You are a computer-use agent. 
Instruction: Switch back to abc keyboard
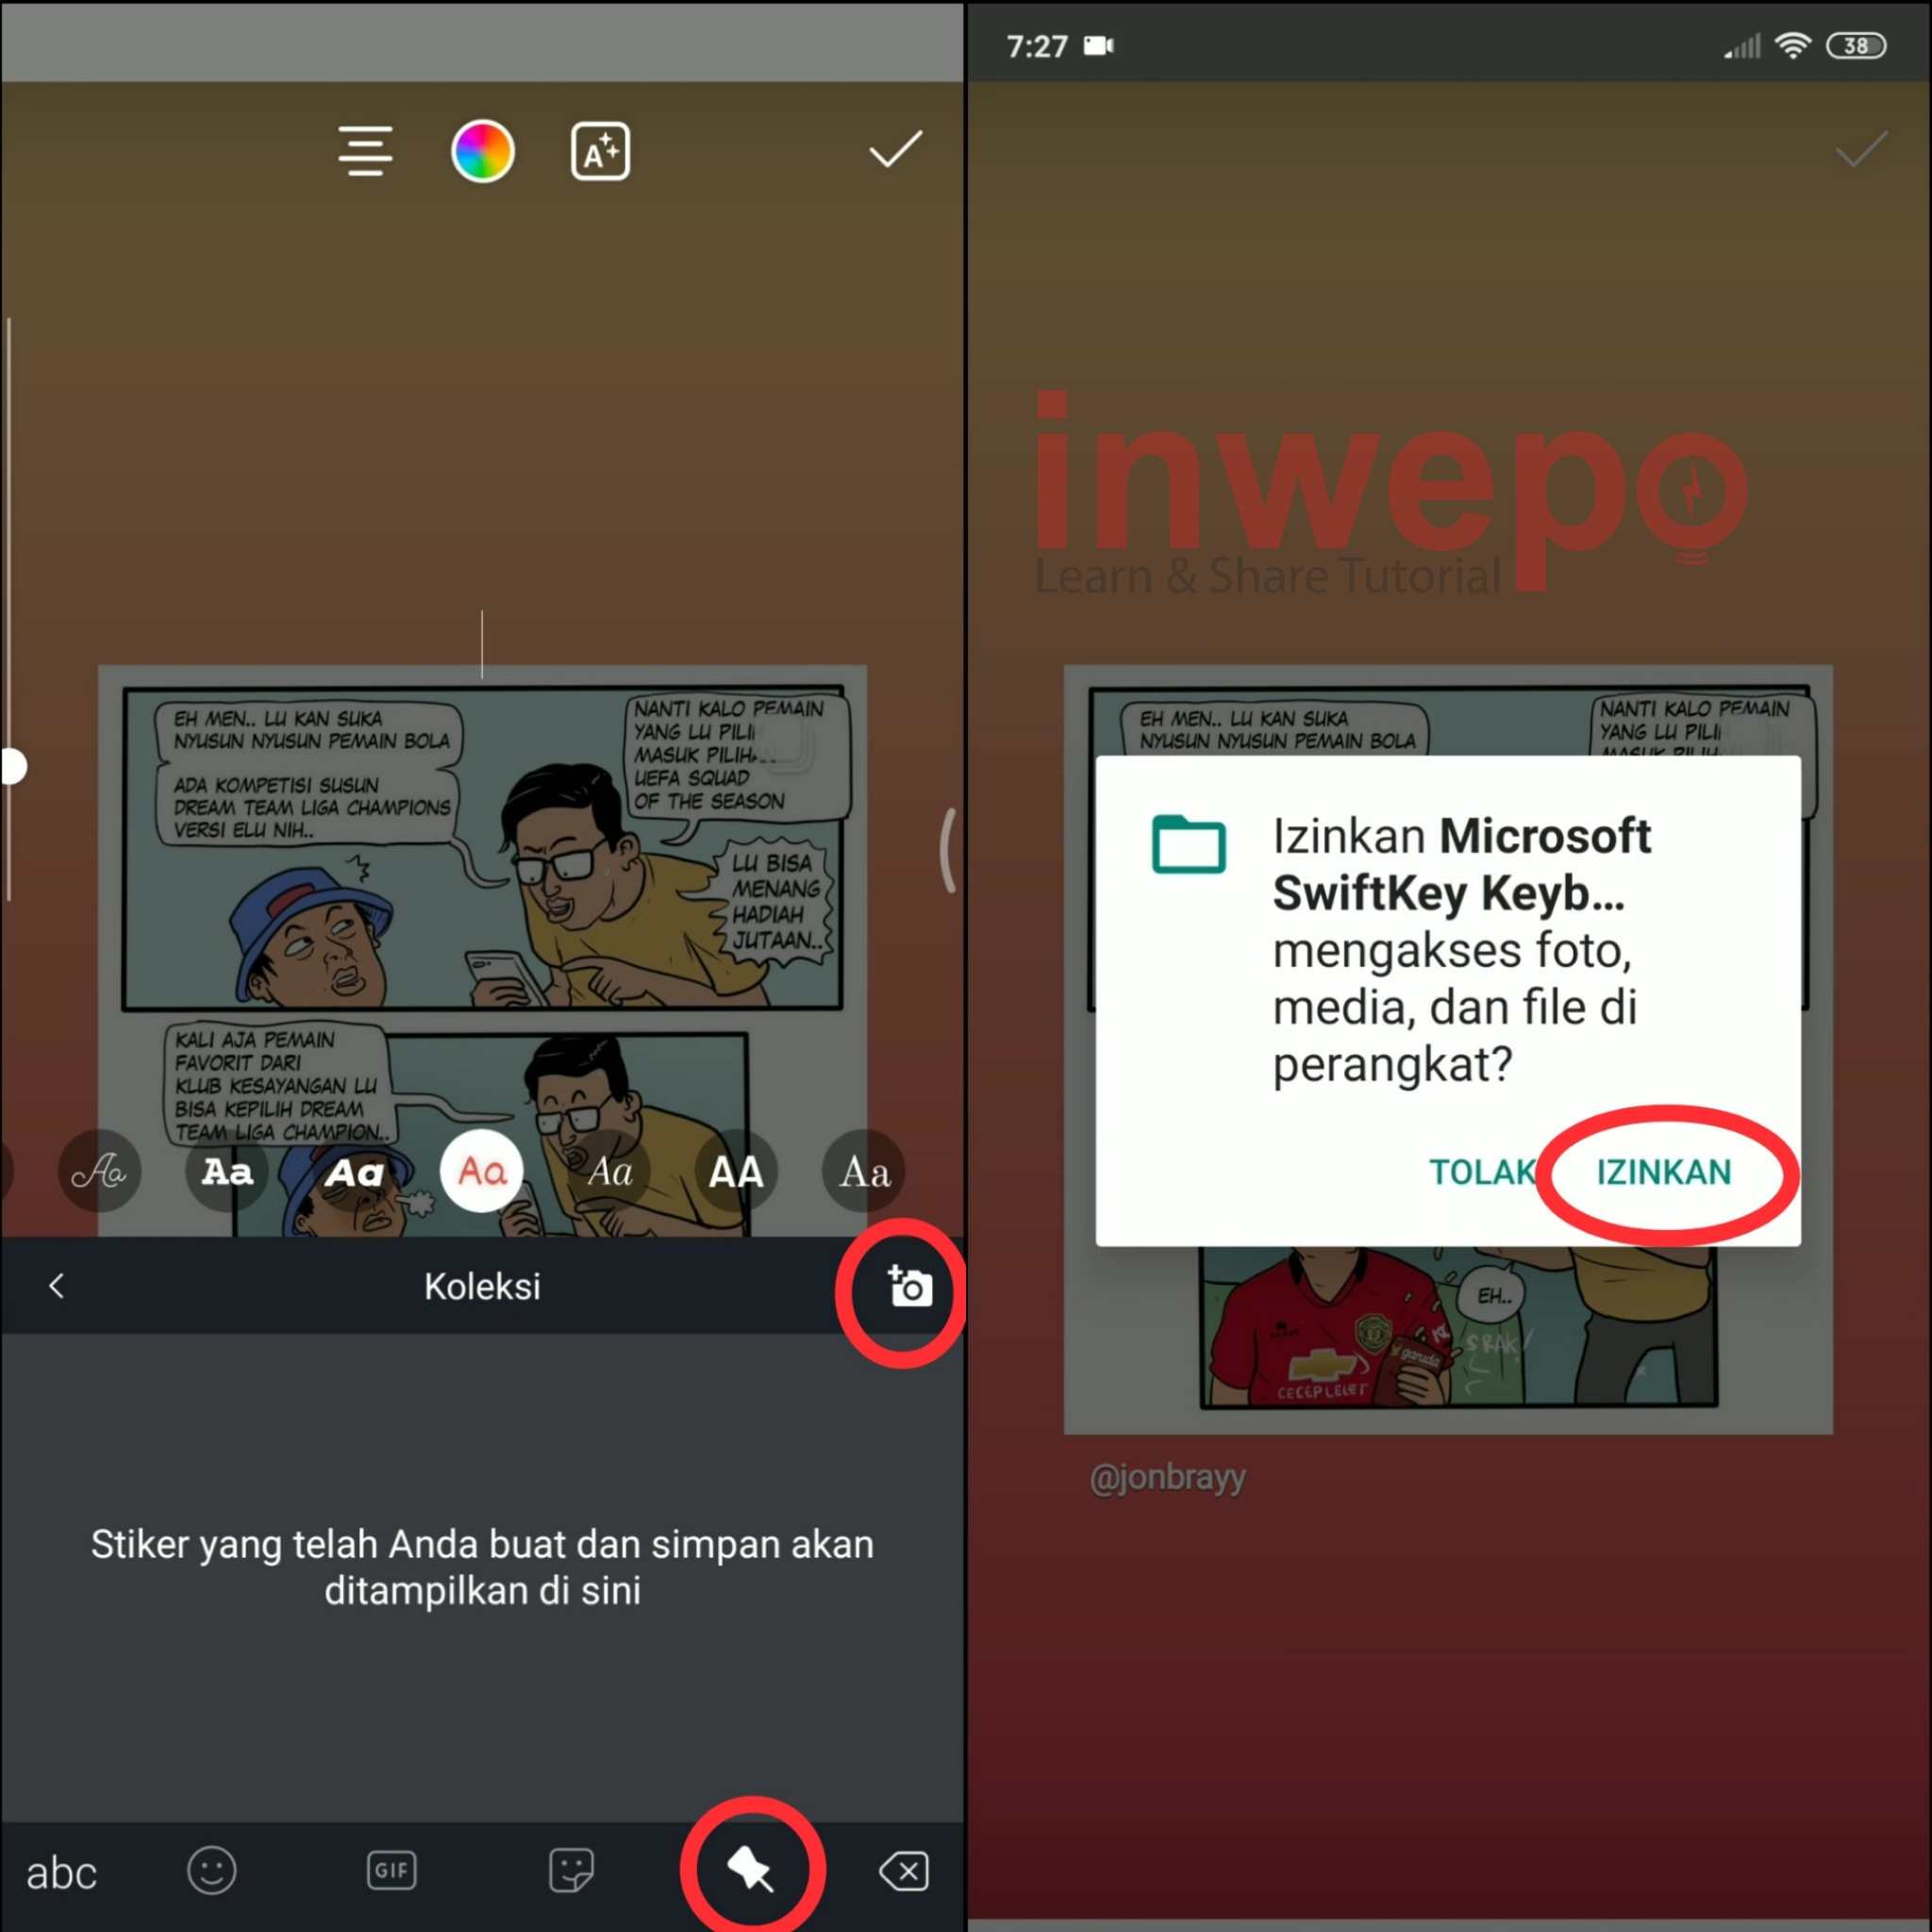(x=61, y=1872)
